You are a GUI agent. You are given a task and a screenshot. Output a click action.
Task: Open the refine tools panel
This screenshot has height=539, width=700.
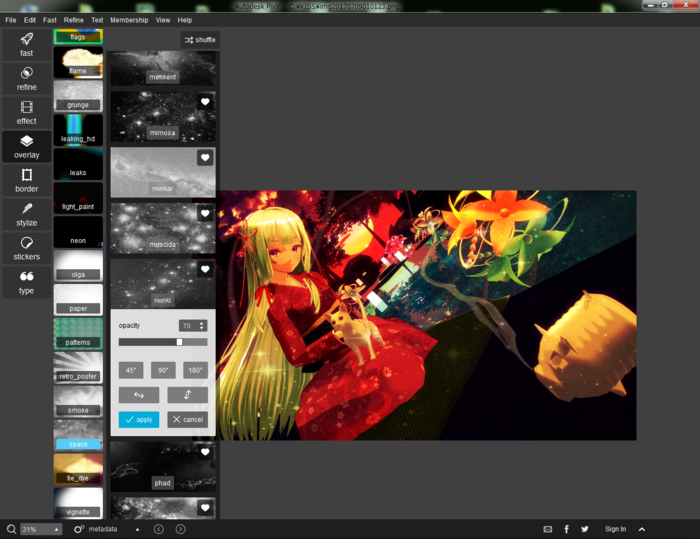point(26,79)
